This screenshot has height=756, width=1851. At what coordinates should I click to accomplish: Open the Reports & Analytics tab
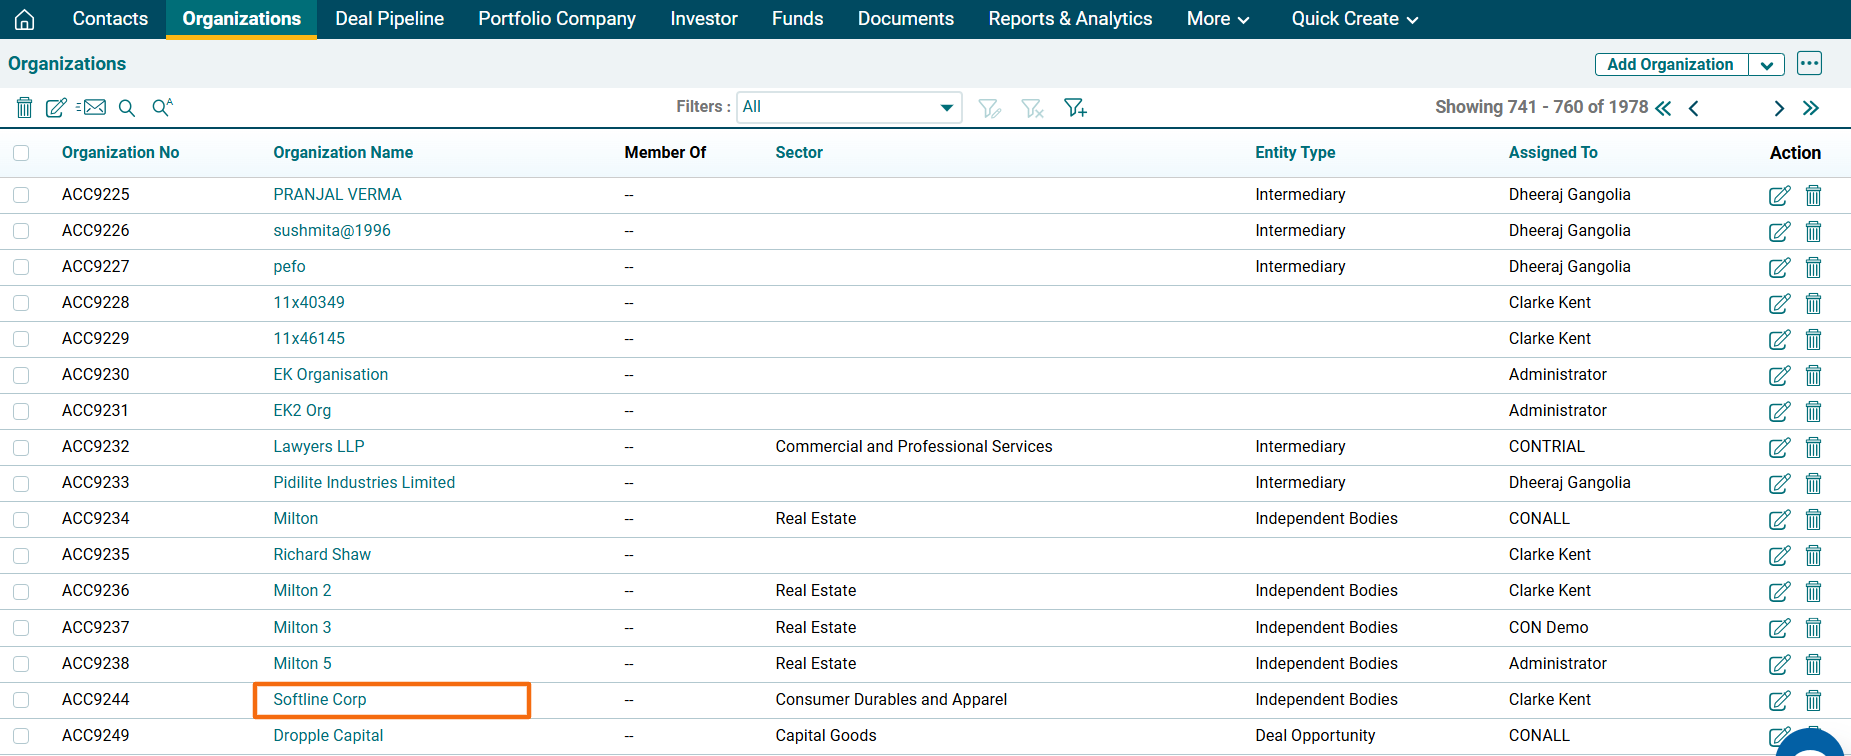click(1070, 19)
